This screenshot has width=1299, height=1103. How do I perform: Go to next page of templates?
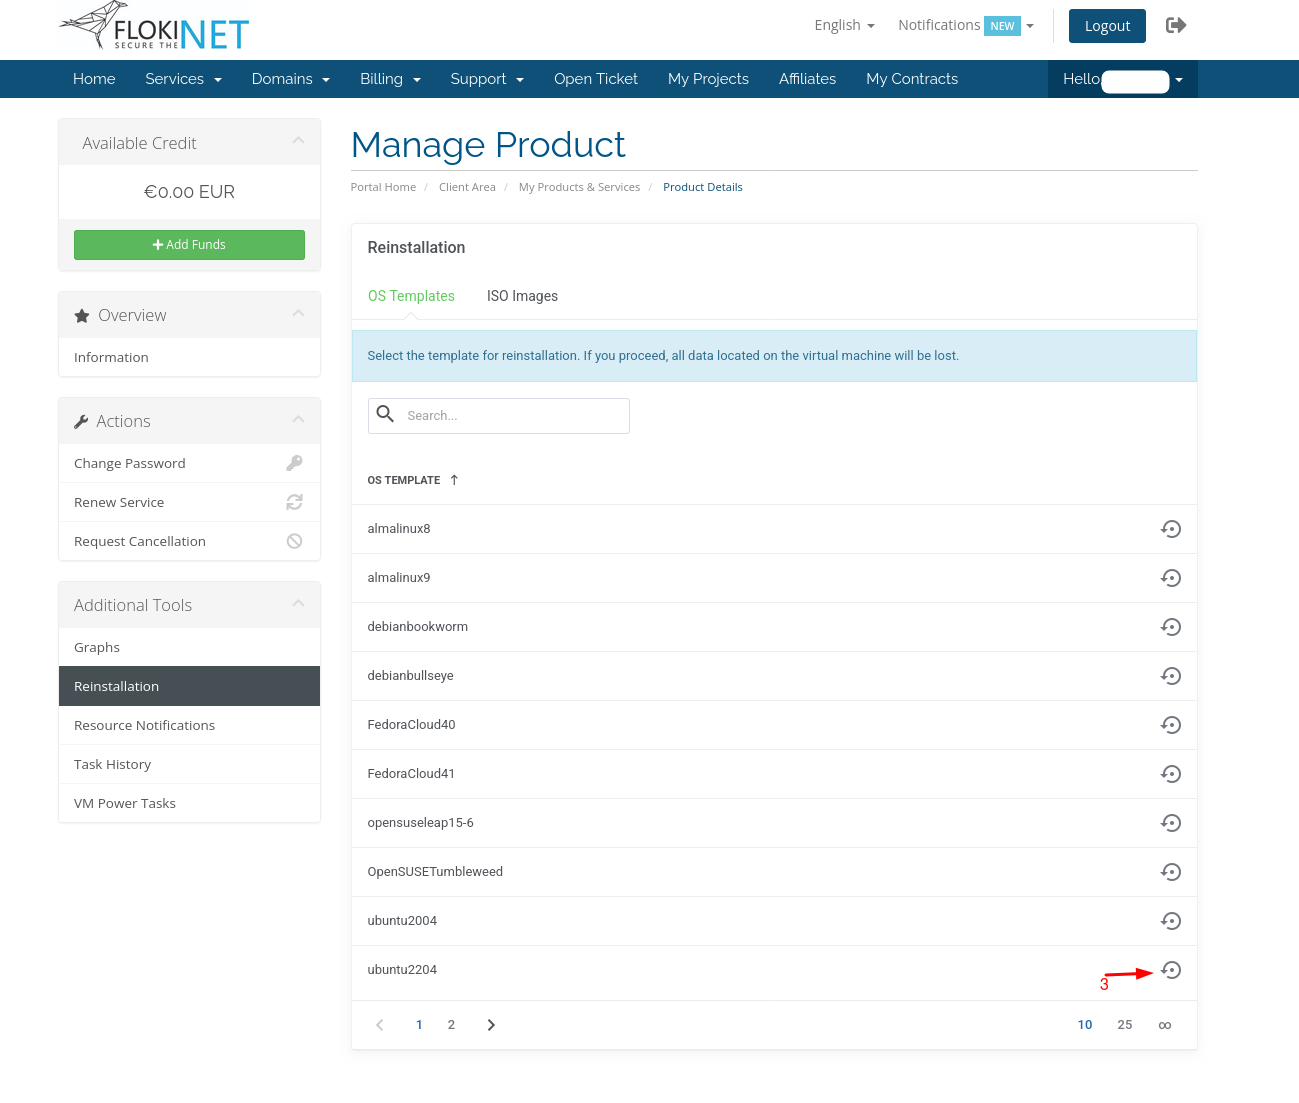(491, 1025)
